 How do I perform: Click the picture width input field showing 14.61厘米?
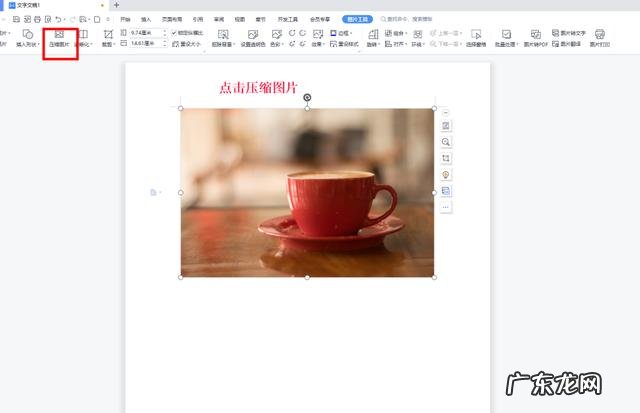pos(146,43)
